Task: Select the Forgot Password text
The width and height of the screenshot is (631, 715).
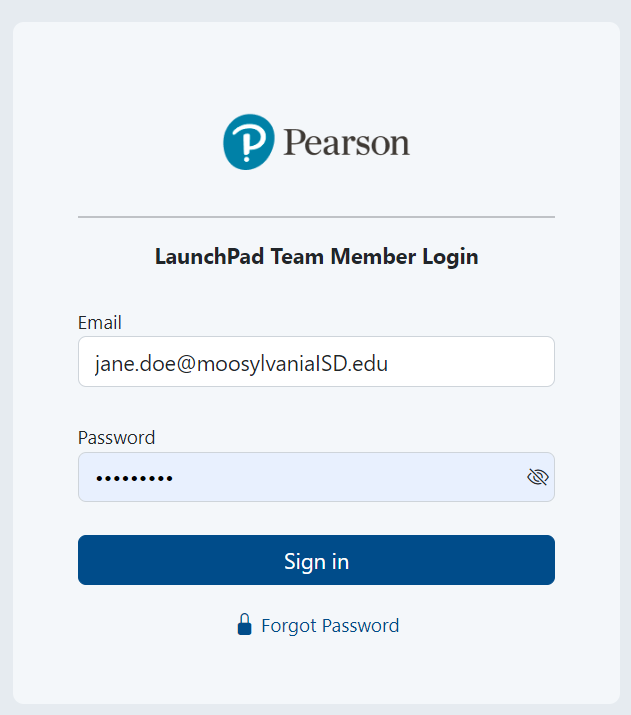Action: pyautogui.click(x=329, y=626)
